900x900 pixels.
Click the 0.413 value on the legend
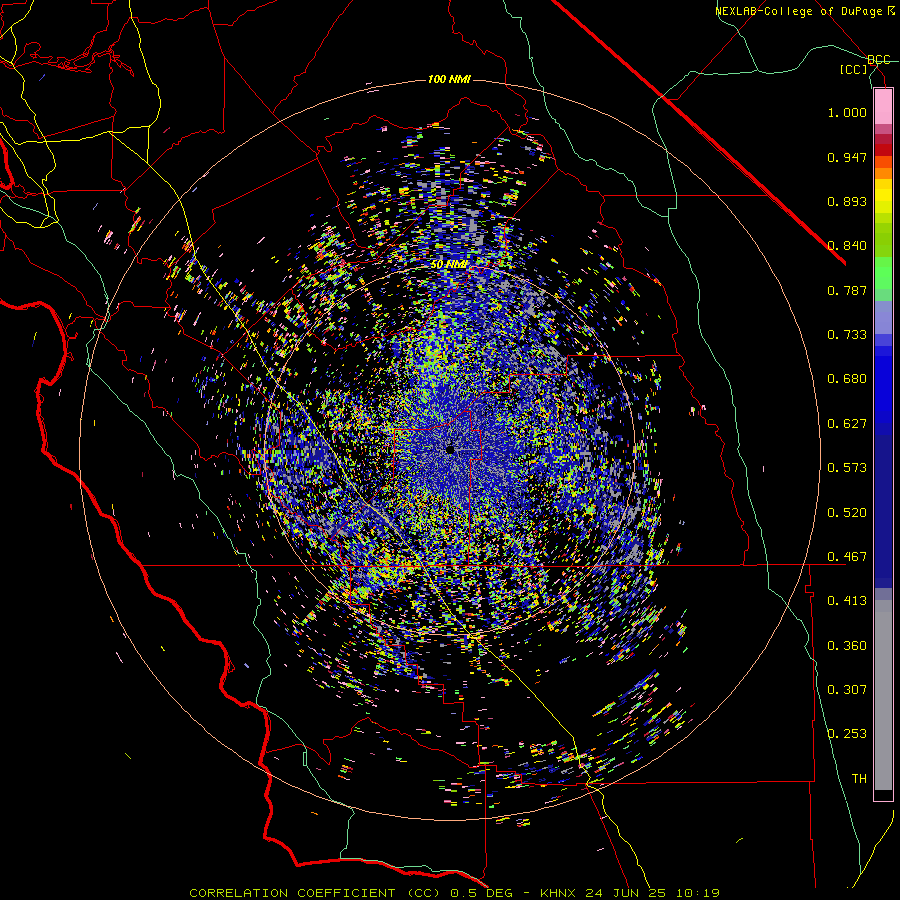847,601
